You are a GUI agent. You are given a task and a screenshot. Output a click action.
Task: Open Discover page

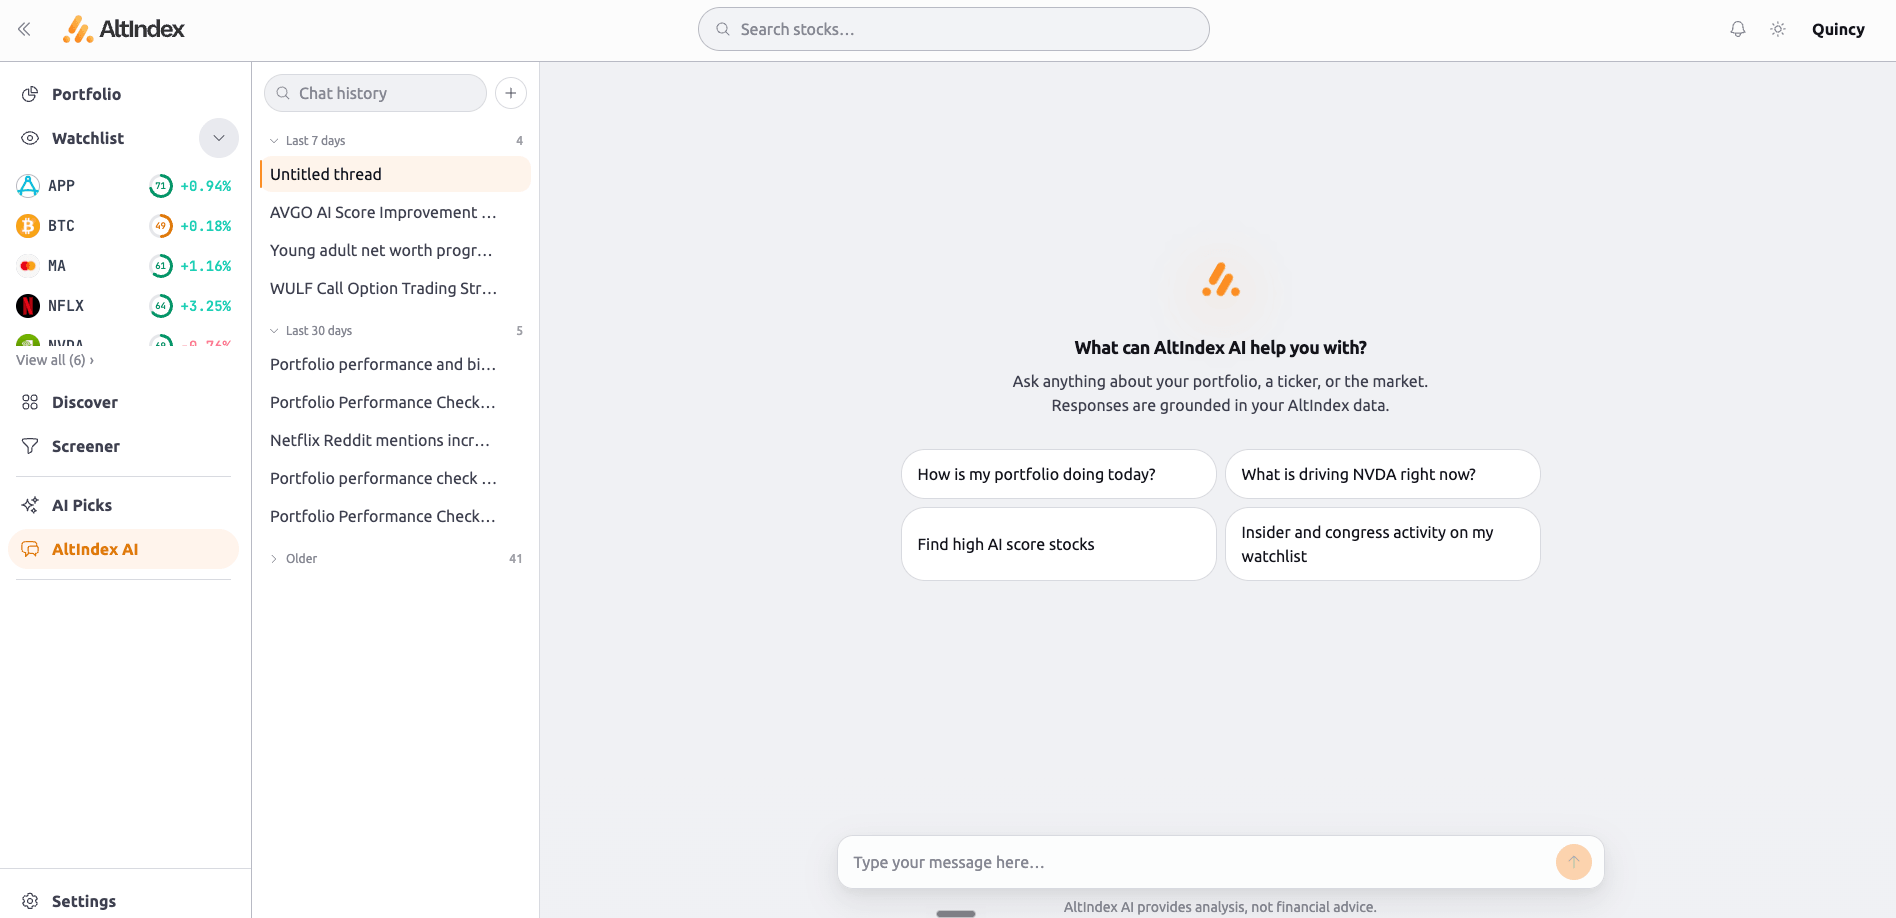tap(85, 402)
